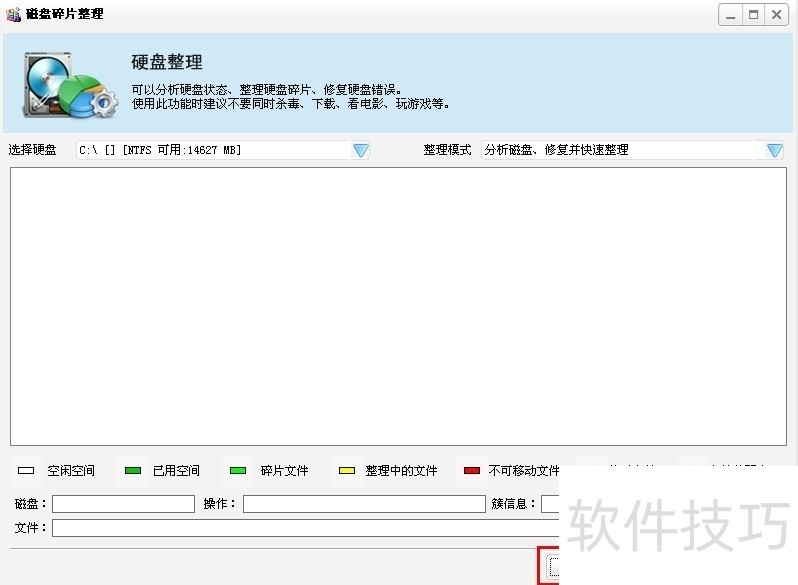Click the dark green 已用空间 swatch

click(133, 470)
